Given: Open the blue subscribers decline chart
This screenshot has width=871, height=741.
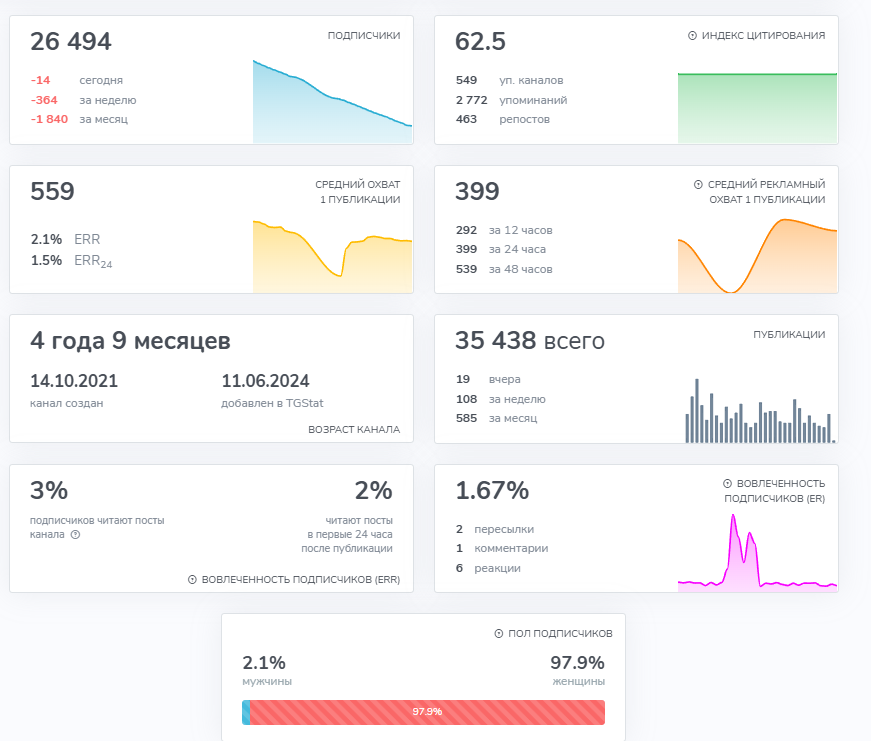Looking at the screenshot, I should click(x=332, y=102).
